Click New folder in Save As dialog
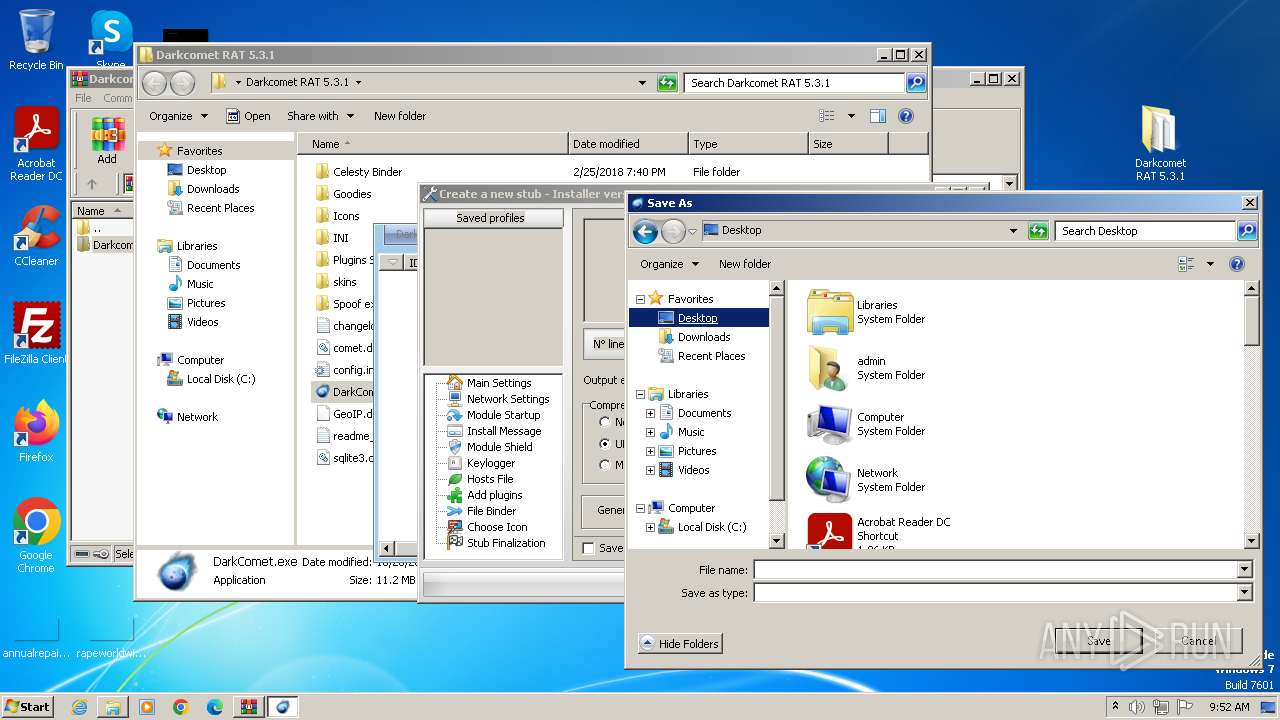The height and width of the screenshot is (720, 1280). tap(745, 264)
